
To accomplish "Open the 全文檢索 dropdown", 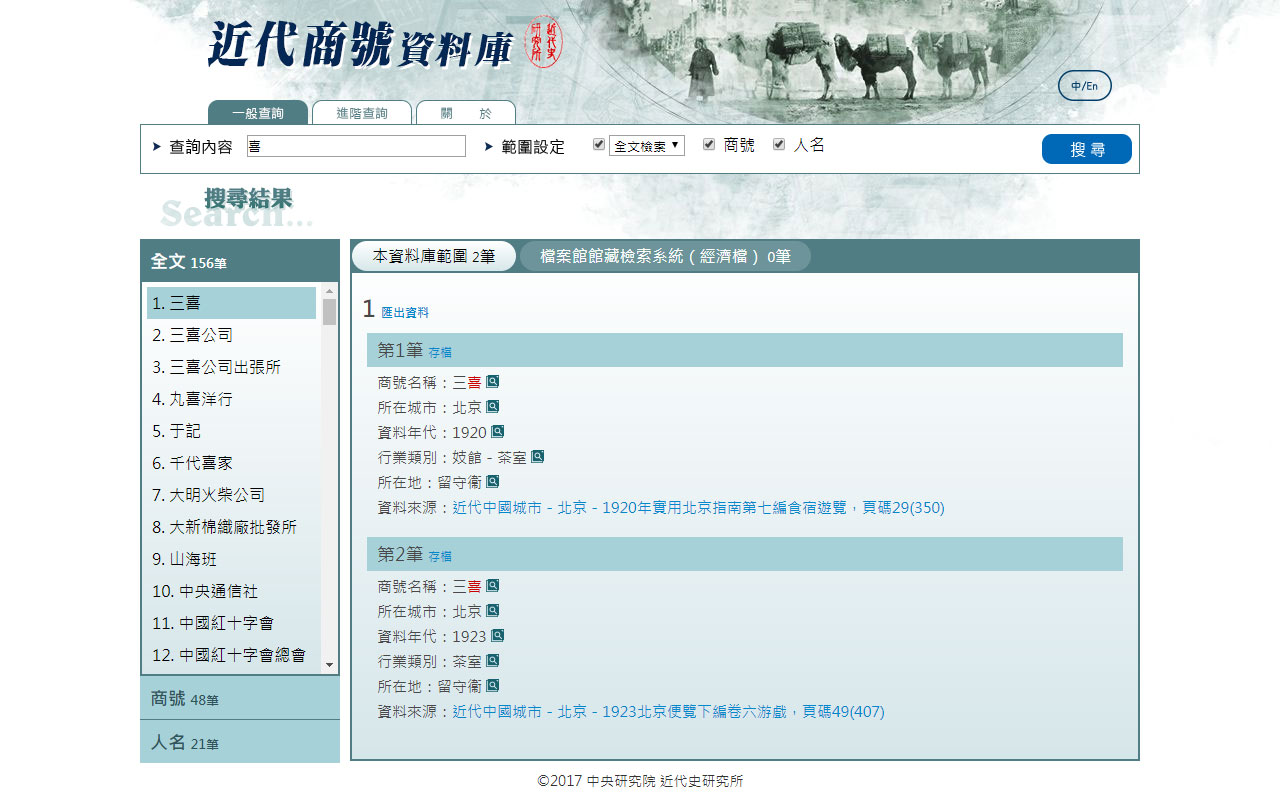I will click(647, 146).
